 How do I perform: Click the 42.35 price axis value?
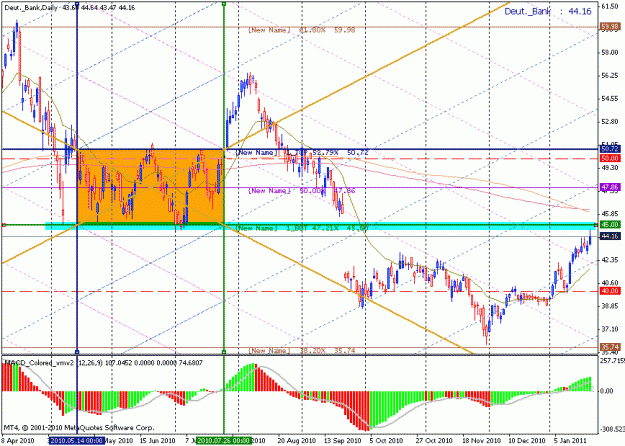point(610,260)
